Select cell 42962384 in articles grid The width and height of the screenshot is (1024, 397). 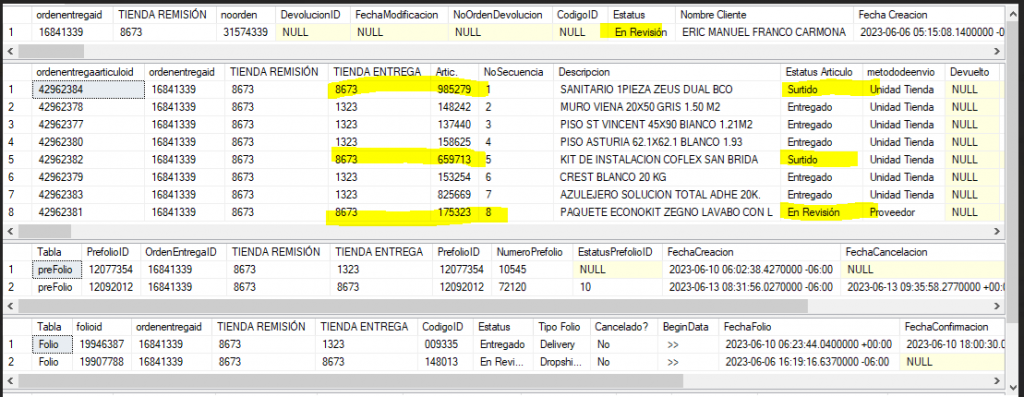88,89
